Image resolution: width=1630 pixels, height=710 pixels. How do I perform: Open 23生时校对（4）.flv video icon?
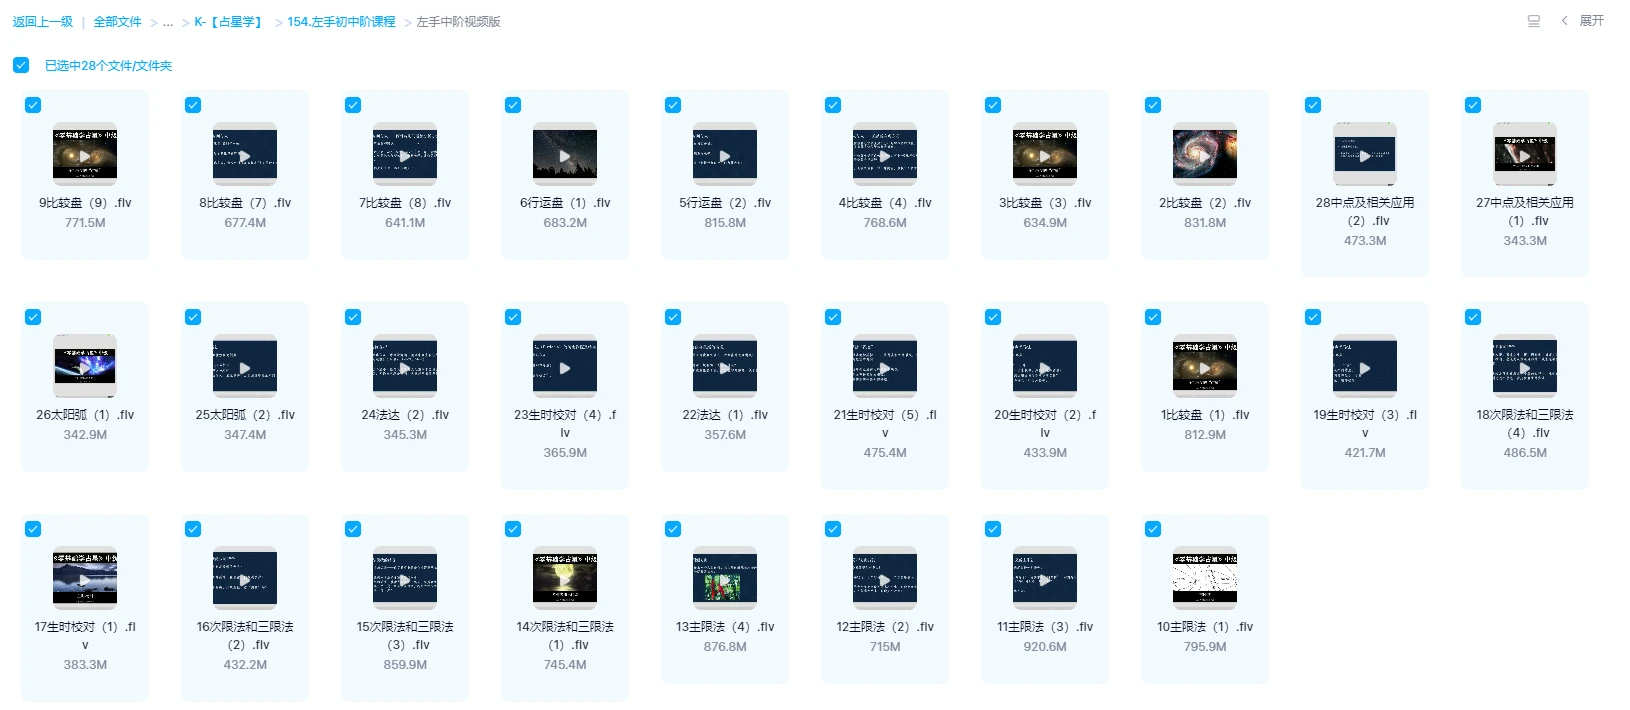click(x=565, y=367)
